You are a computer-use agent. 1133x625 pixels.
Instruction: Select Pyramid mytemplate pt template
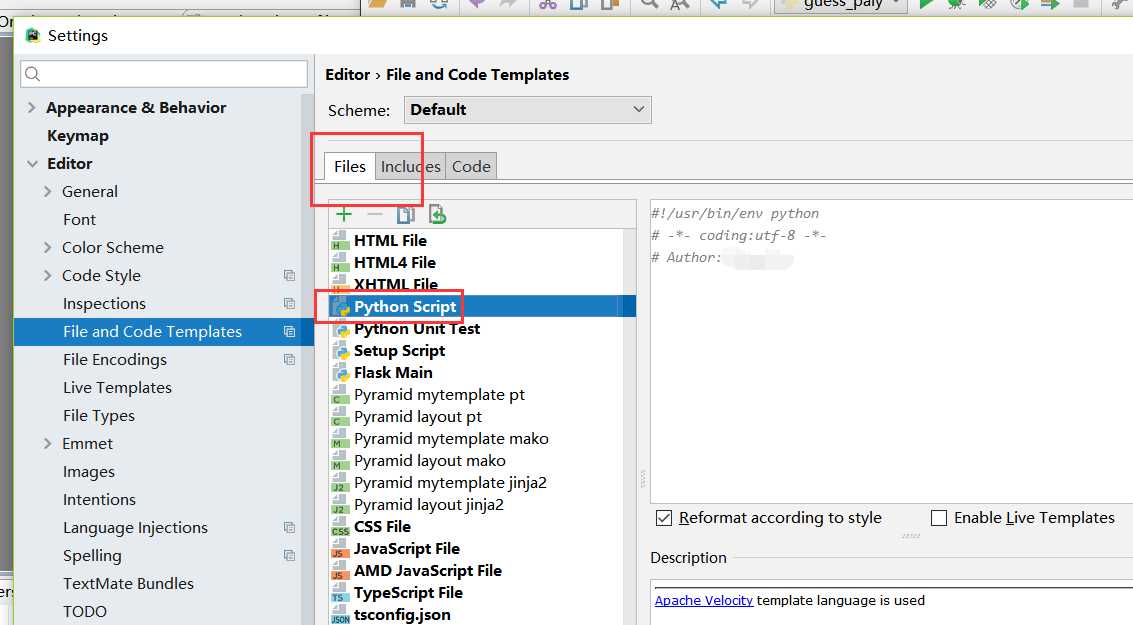tap(439, 395)
